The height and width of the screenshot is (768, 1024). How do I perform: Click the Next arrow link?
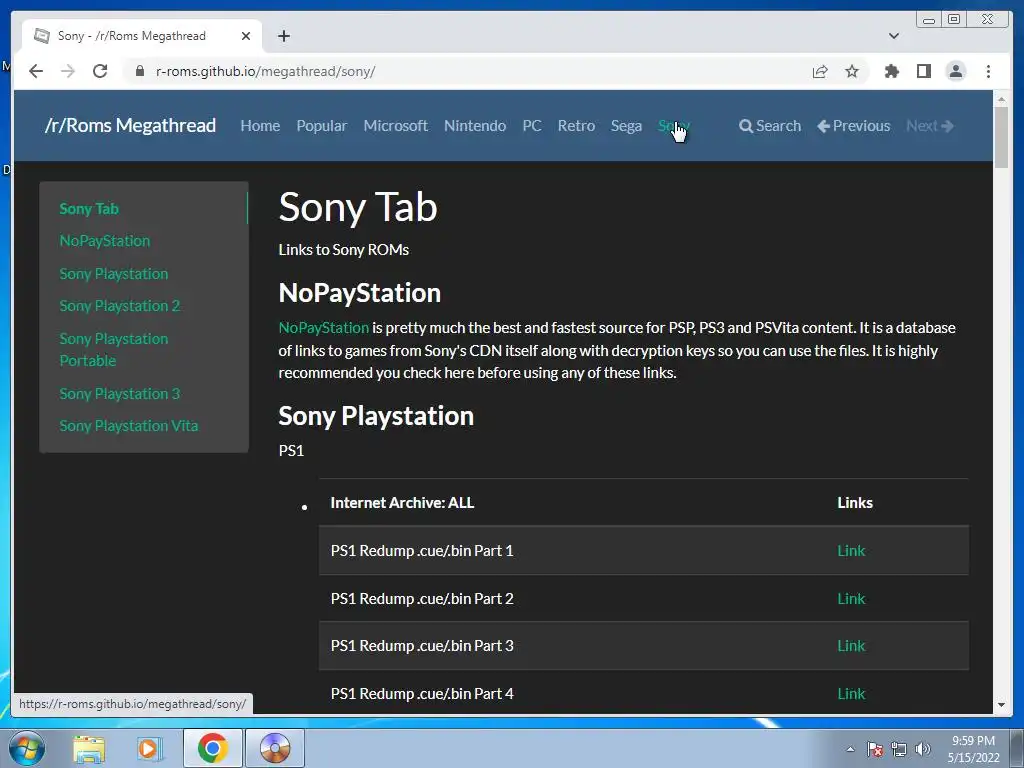click(930, 126)
